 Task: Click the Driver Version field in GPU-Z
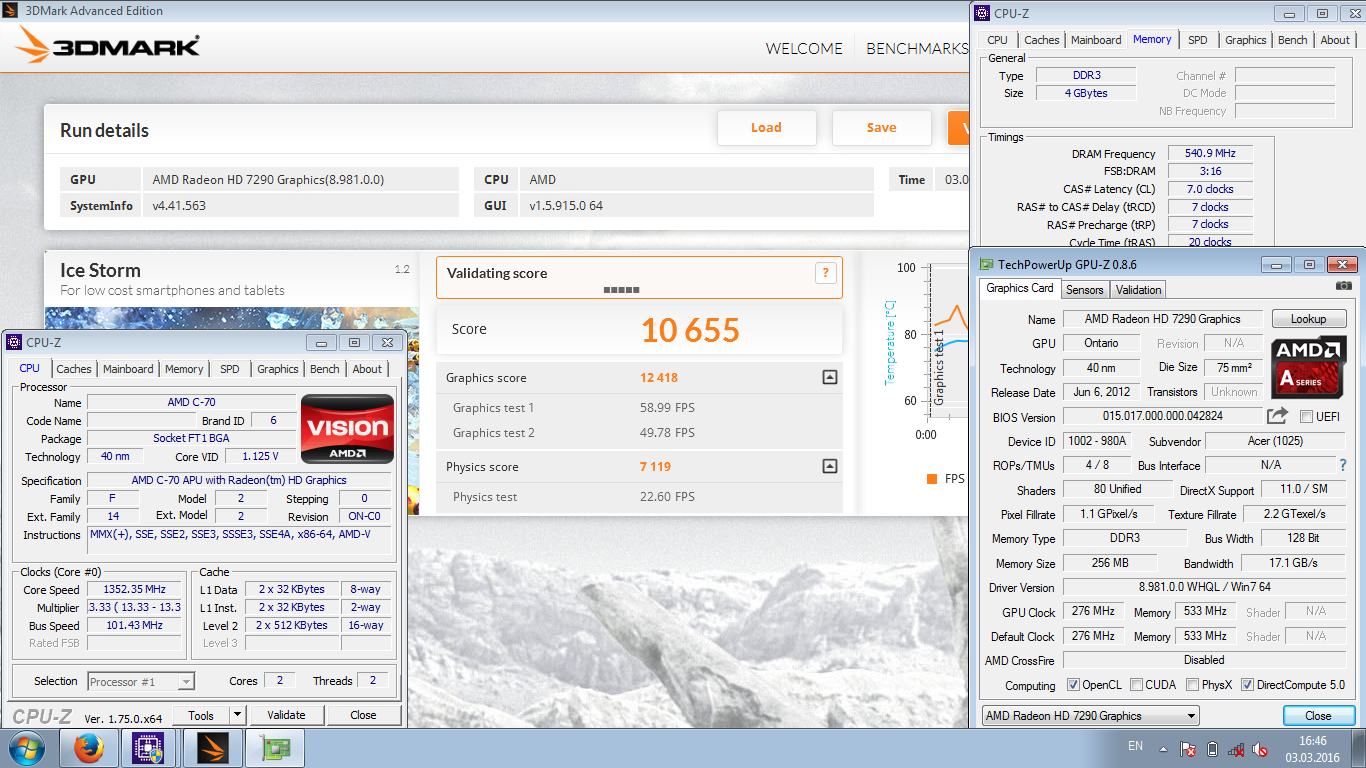tap(1204, 587)
